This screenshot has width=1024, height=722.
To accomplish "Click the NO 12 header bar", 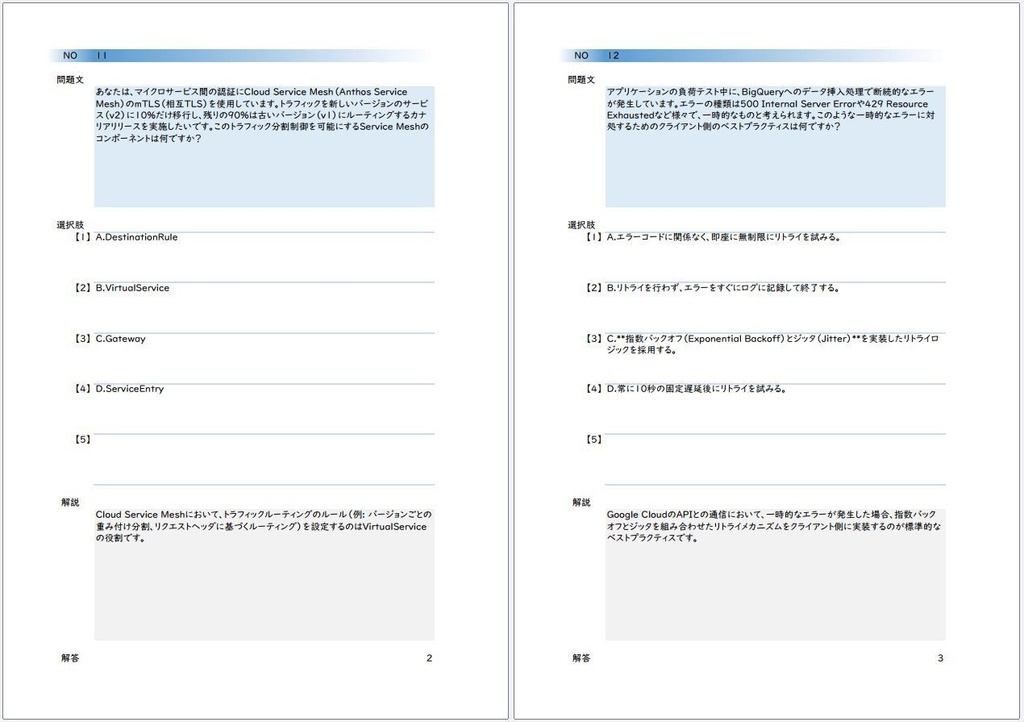I will (x=752, y=55).
